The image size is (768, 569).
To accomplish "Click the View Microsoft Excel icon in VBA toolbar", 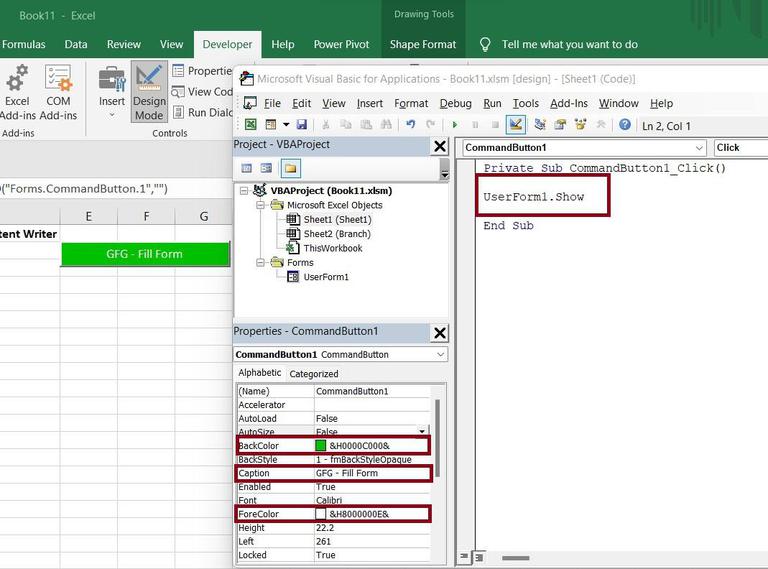I will tap(250, 125).
